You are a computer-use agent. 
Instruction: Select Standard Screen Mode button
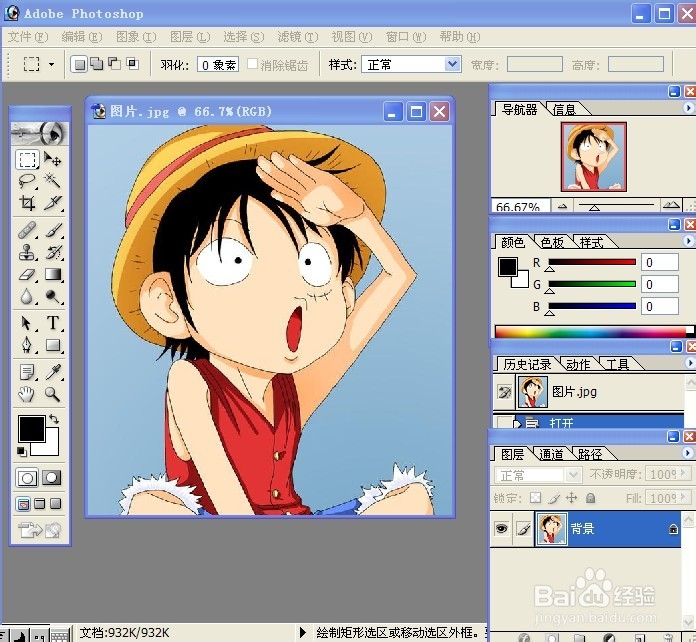click(x=23, y=504)
